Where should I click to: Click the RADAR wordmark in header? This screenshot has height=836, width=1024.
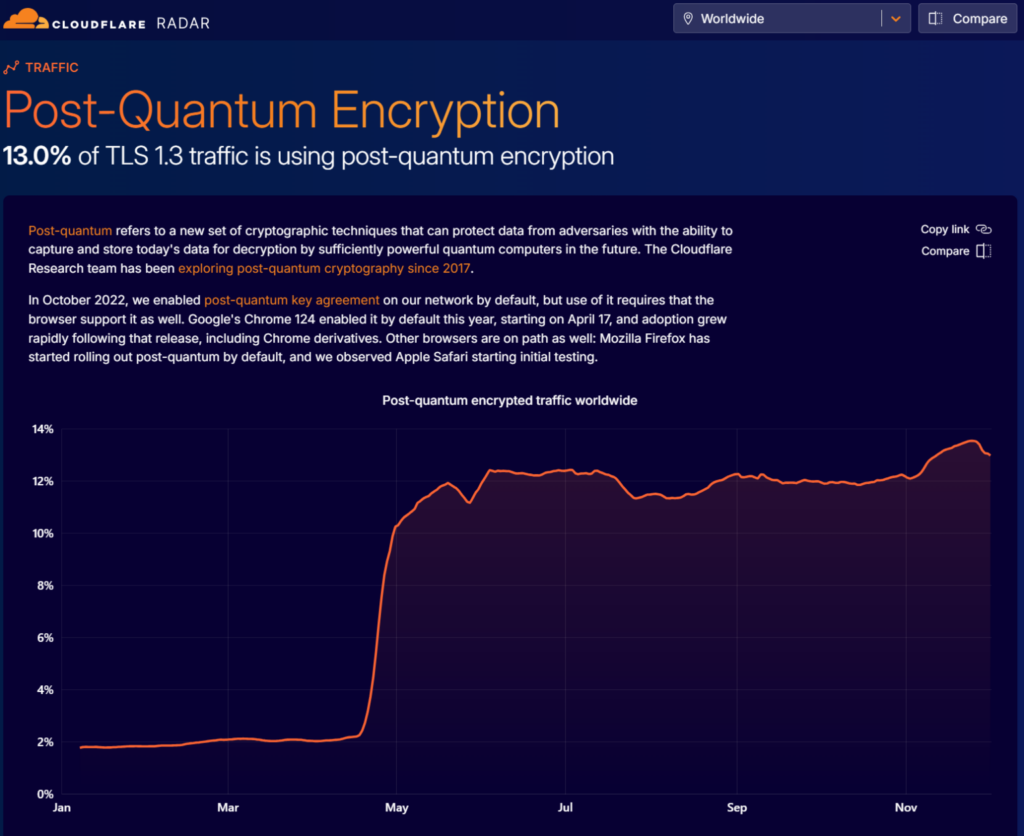183,22
